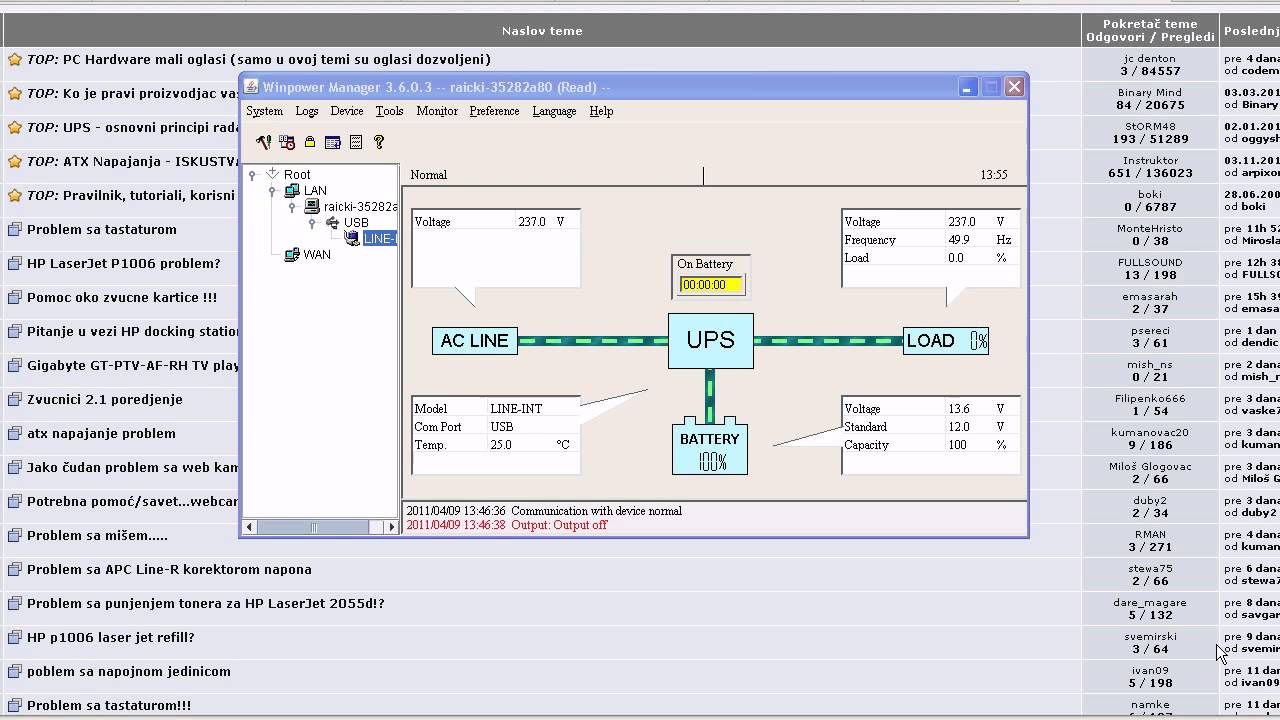Select the USB node in the tree
Screen dimensions: 1280x720
point(356,223)
